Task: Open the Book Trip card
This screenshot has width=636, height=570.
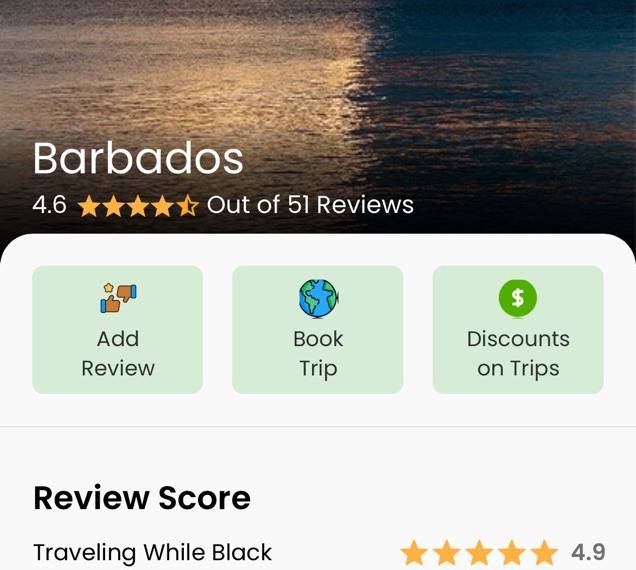Action: (318, 330)
